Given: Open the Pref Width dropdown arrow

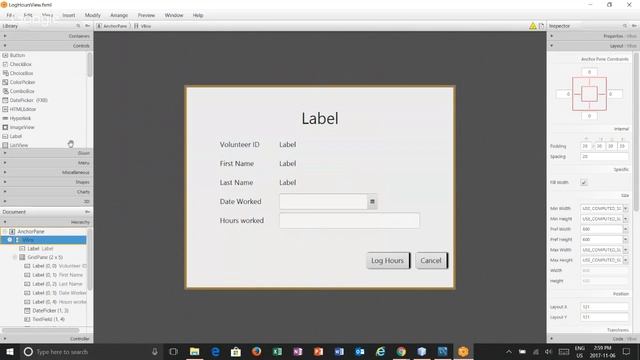Looking at the screenshot, I should click(x=625, y=229).
